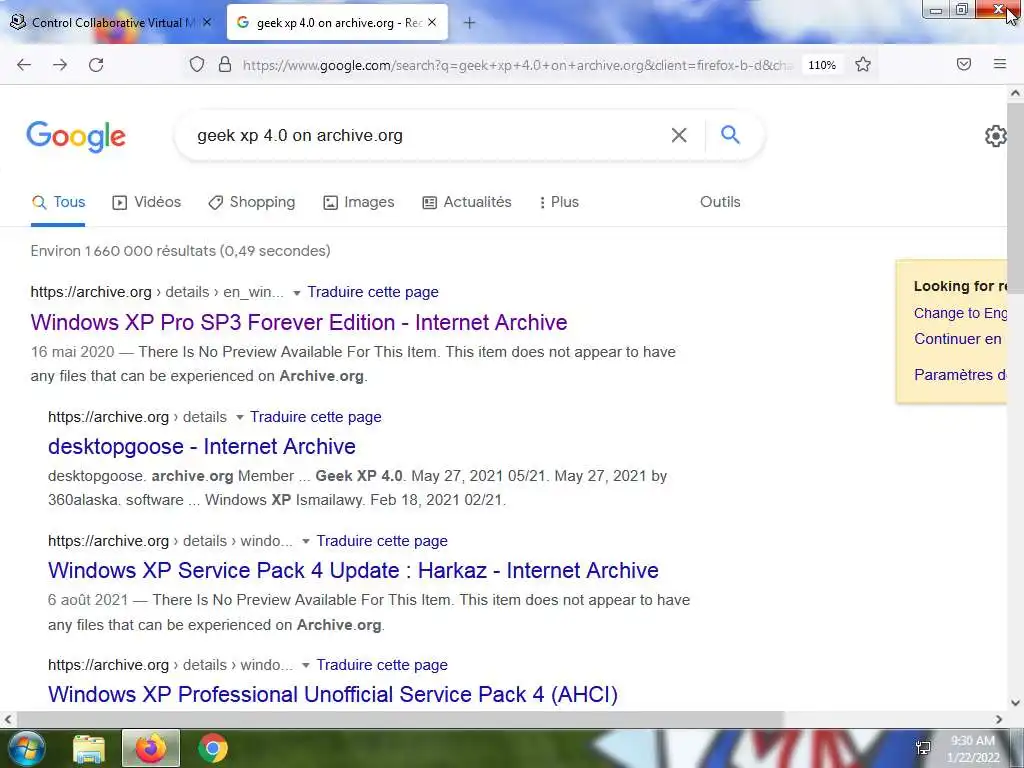Click the Google logo

click(x=76, y=136)
